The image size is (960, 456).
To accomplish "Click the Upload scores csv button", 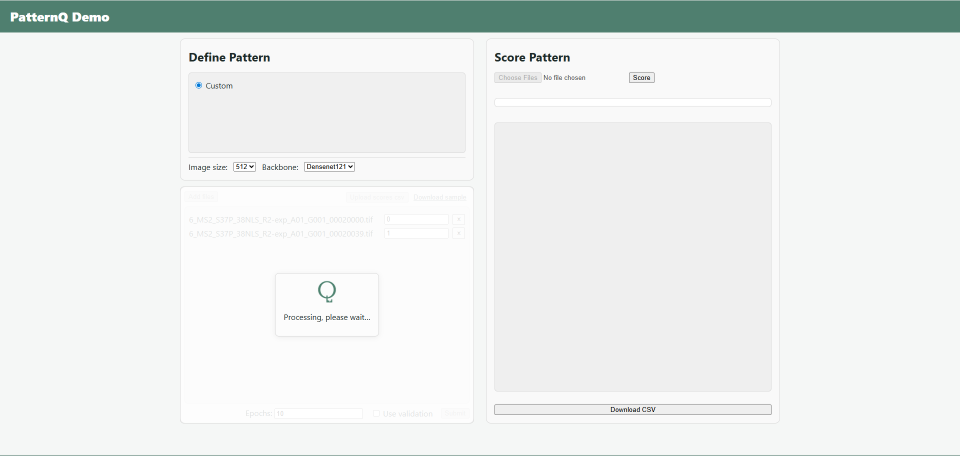I will [376, 197].
